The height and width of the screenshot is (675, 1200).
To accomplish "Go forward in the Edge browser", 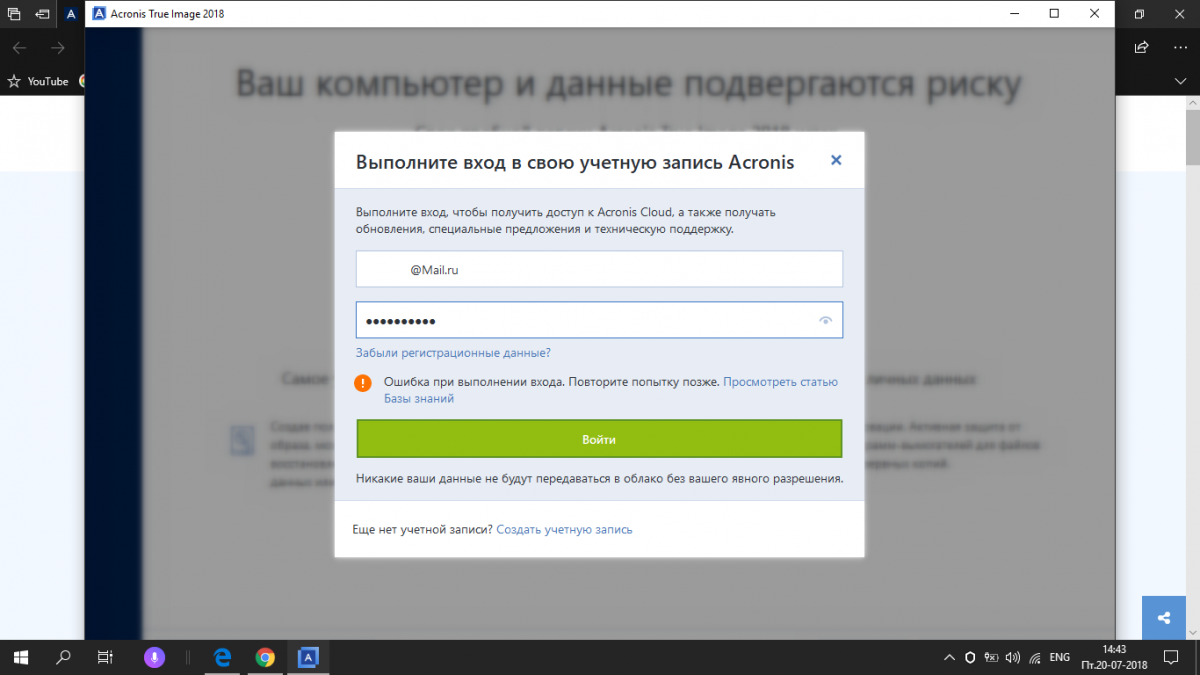I will point(58,48).
